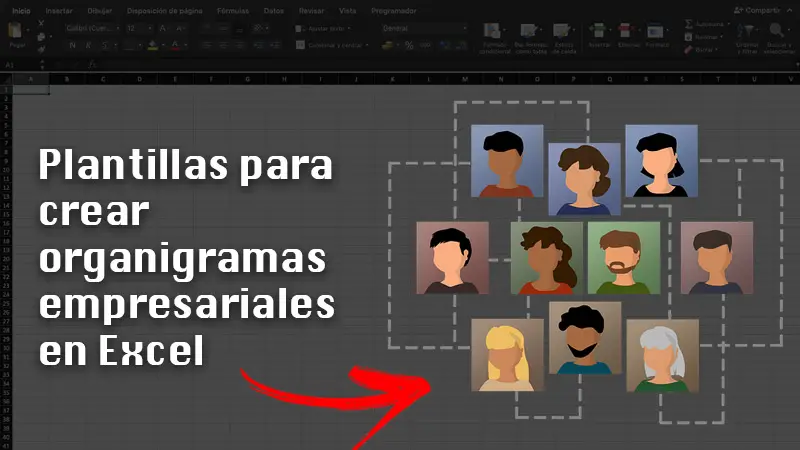Click the text orientation icon
Viewport: 800px width, 450px height.
258,29
